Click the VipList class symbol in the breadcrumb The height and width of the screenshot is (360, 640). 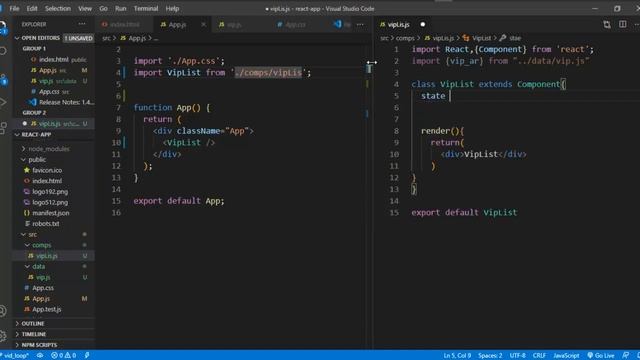477,38
